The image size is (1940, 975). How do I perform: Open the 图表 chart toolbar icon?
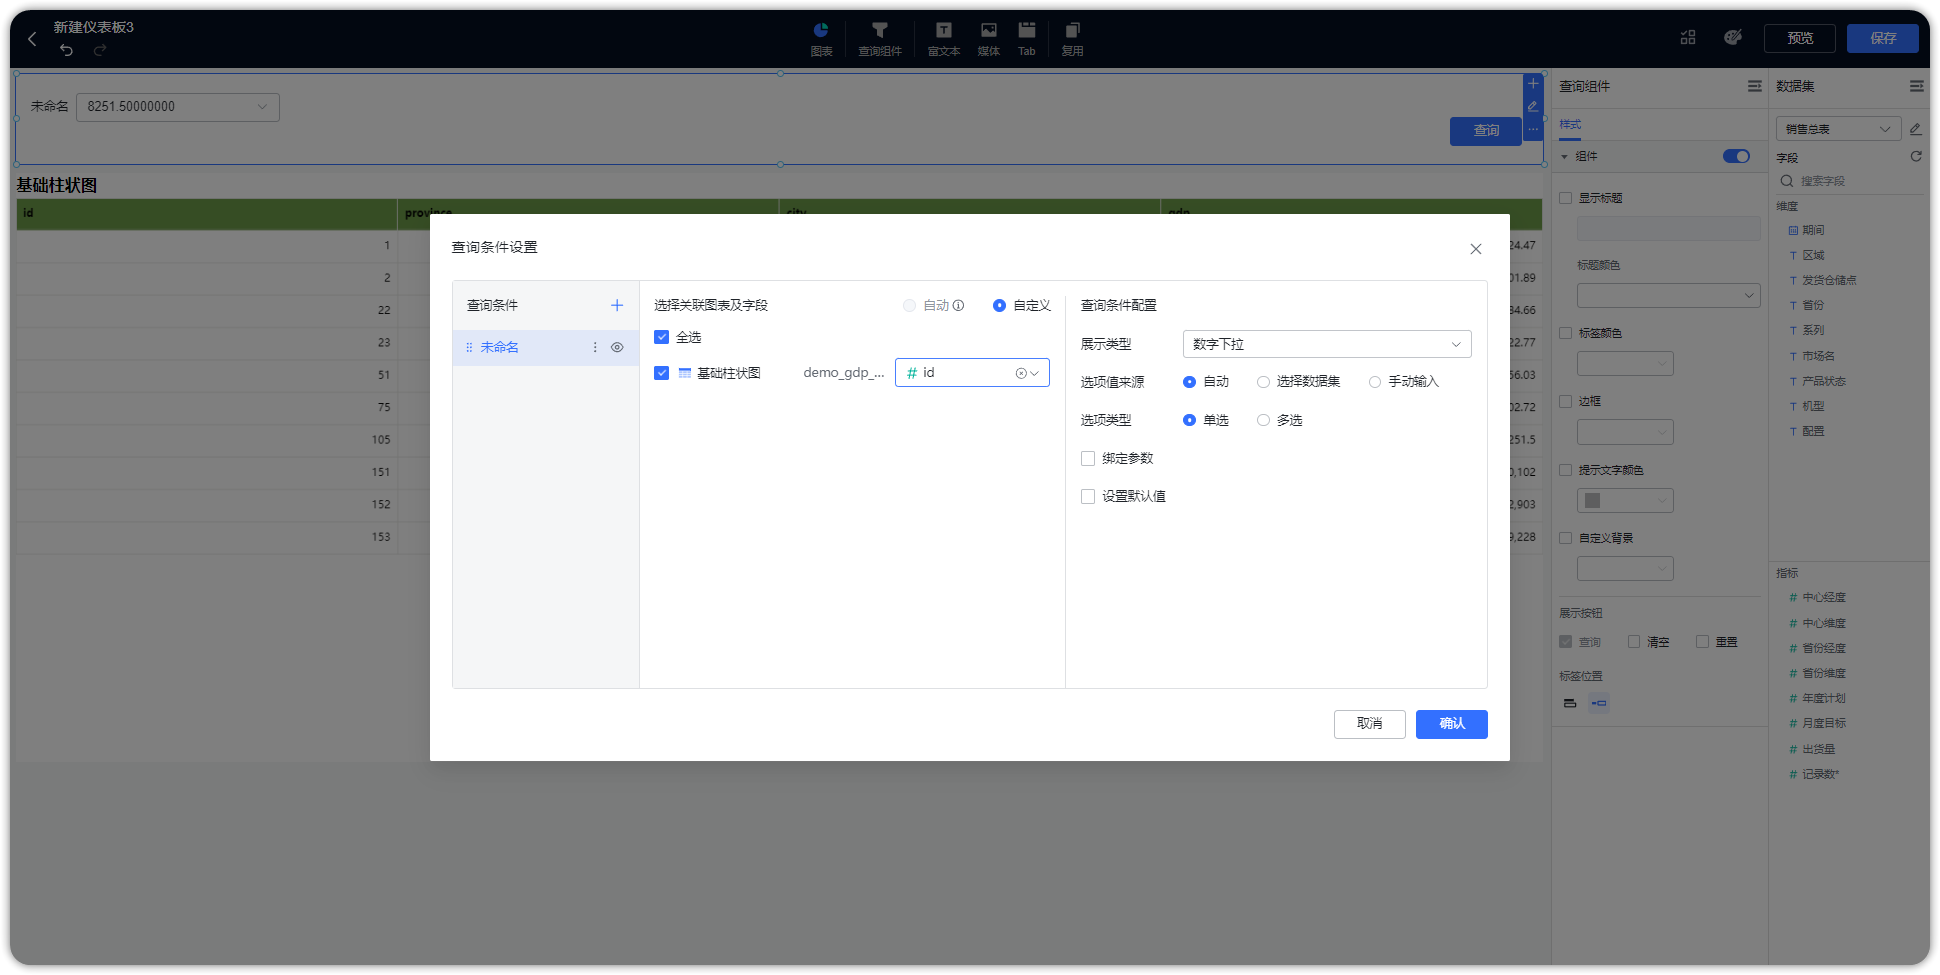click(x=821, y=39)
